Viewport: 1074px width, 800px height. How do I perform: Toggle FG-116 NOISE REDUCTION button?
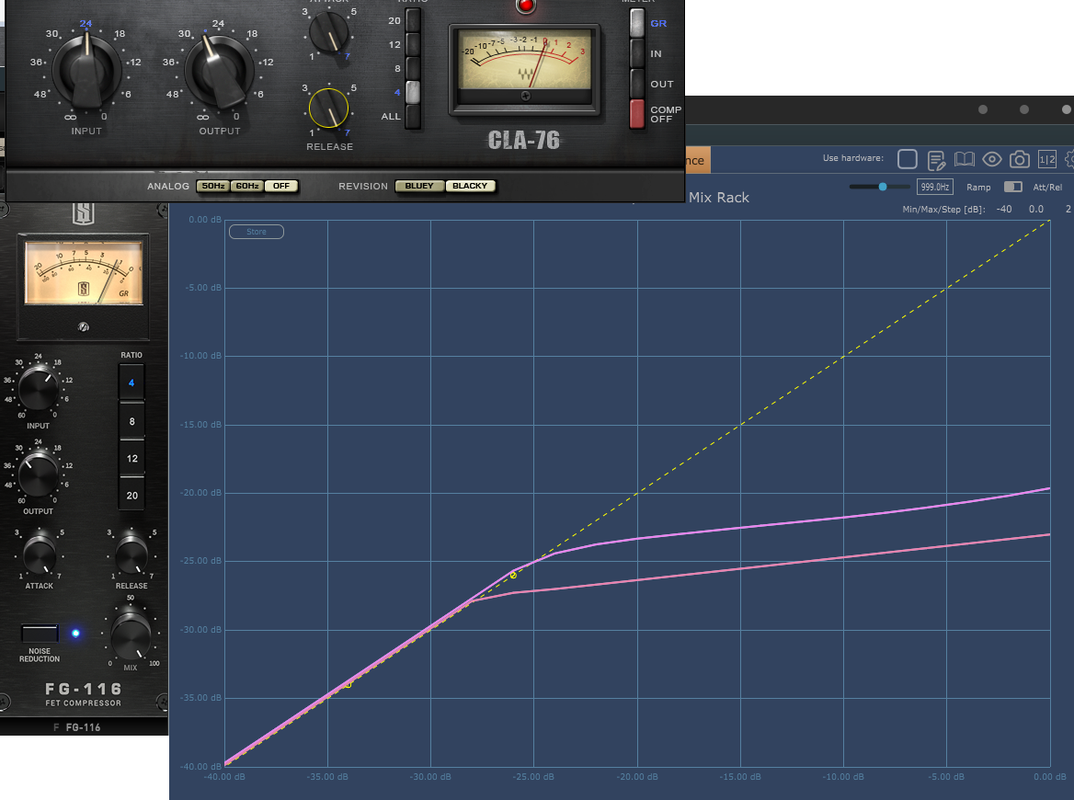[40, 633]
